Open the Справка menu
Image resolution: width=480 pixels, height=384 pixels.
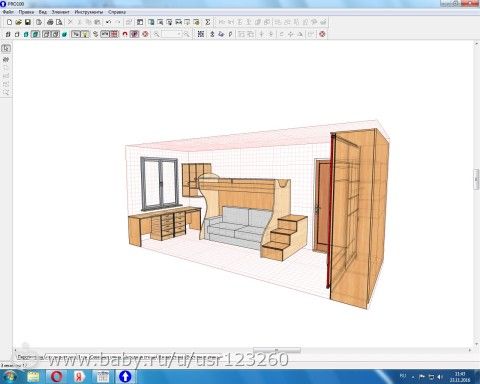pos(117,12)
